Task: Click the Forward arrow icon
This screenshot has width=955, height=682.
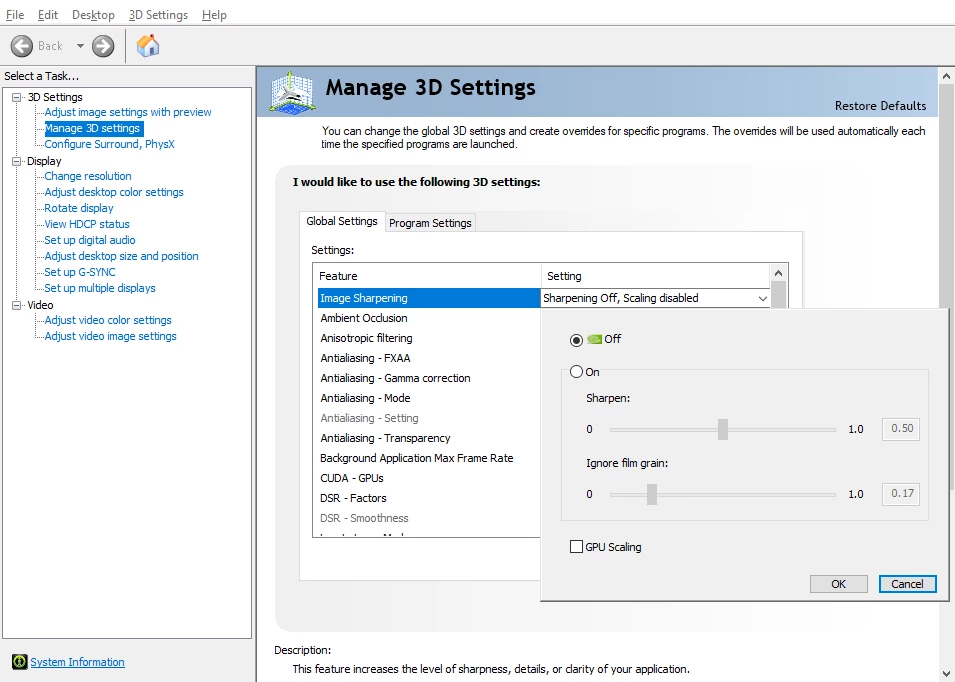Action: pos(103,46)
